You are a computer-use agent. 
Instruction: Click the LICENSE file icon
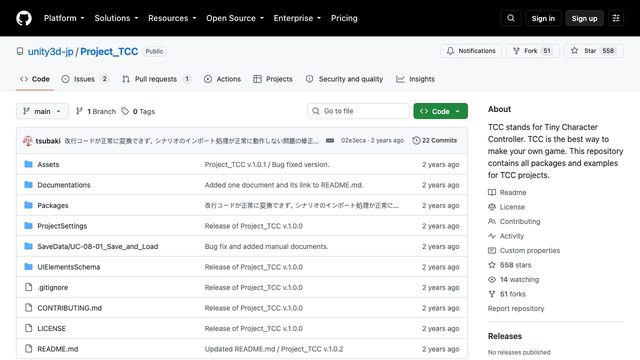click(28, 328)
